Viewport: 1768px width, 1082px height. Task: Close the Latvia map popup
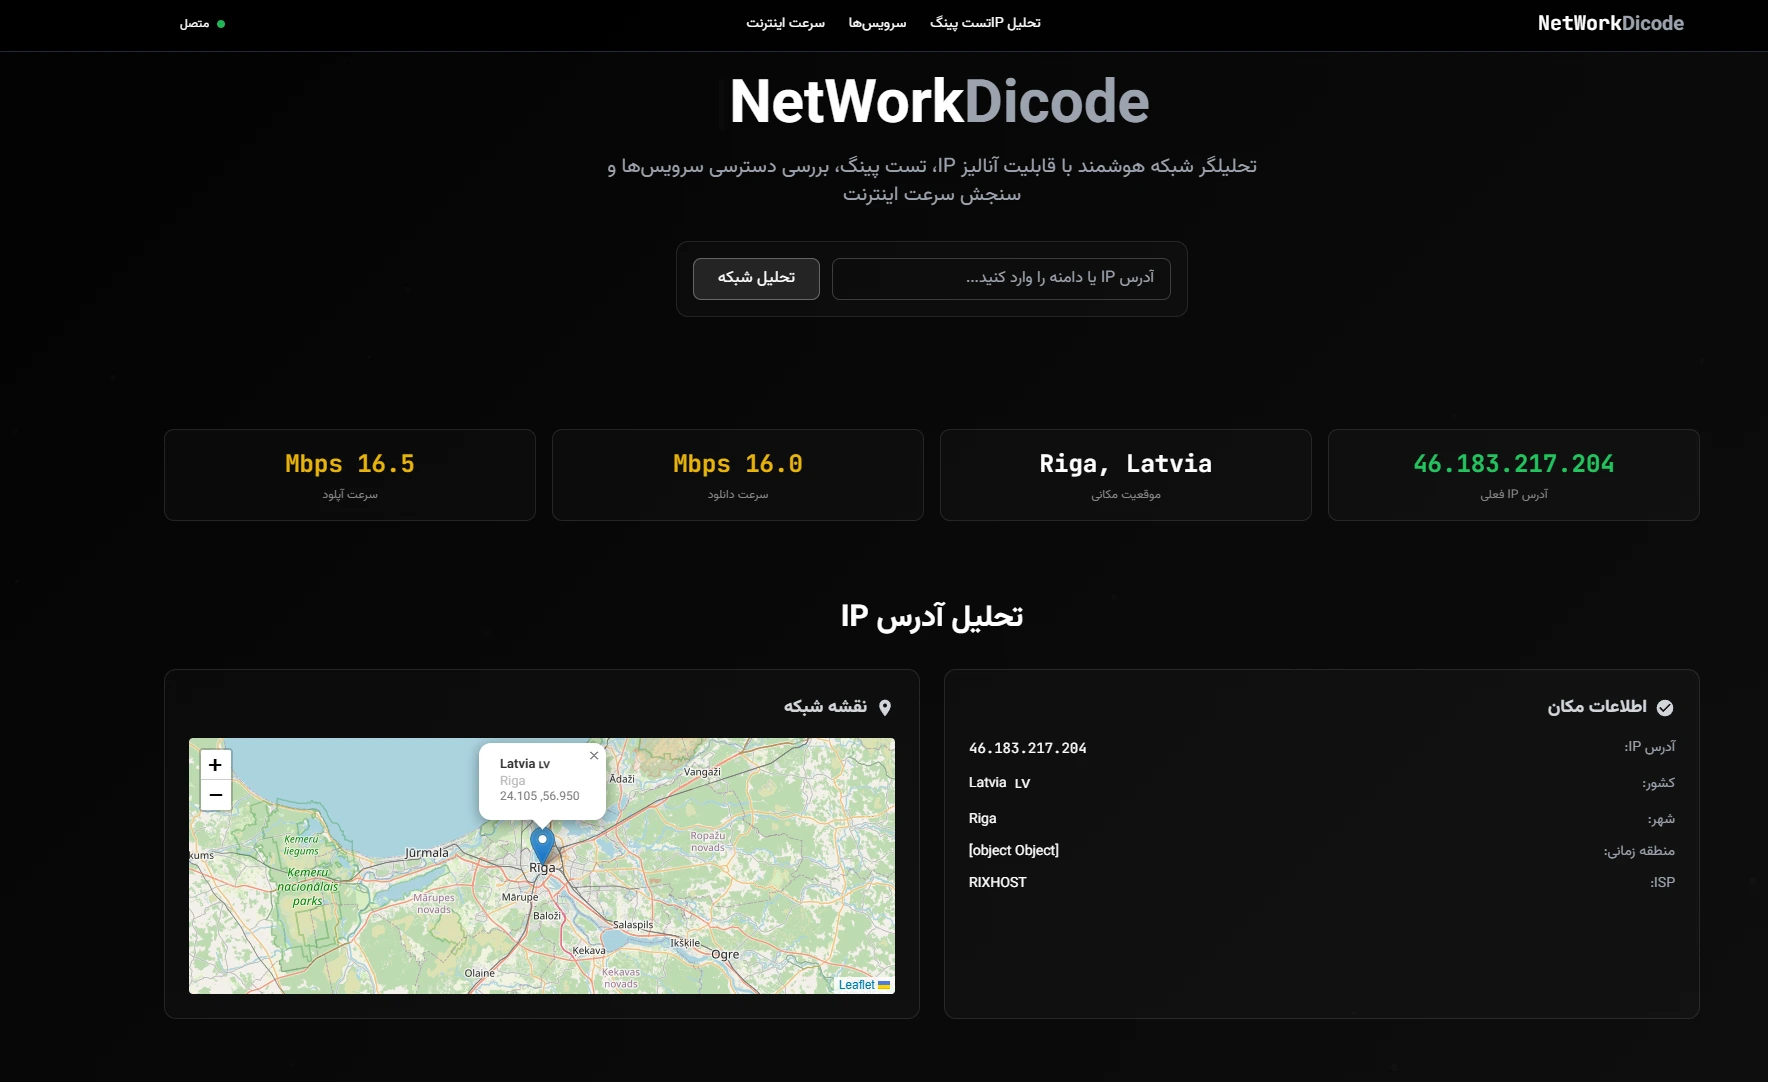pos(594,755)
